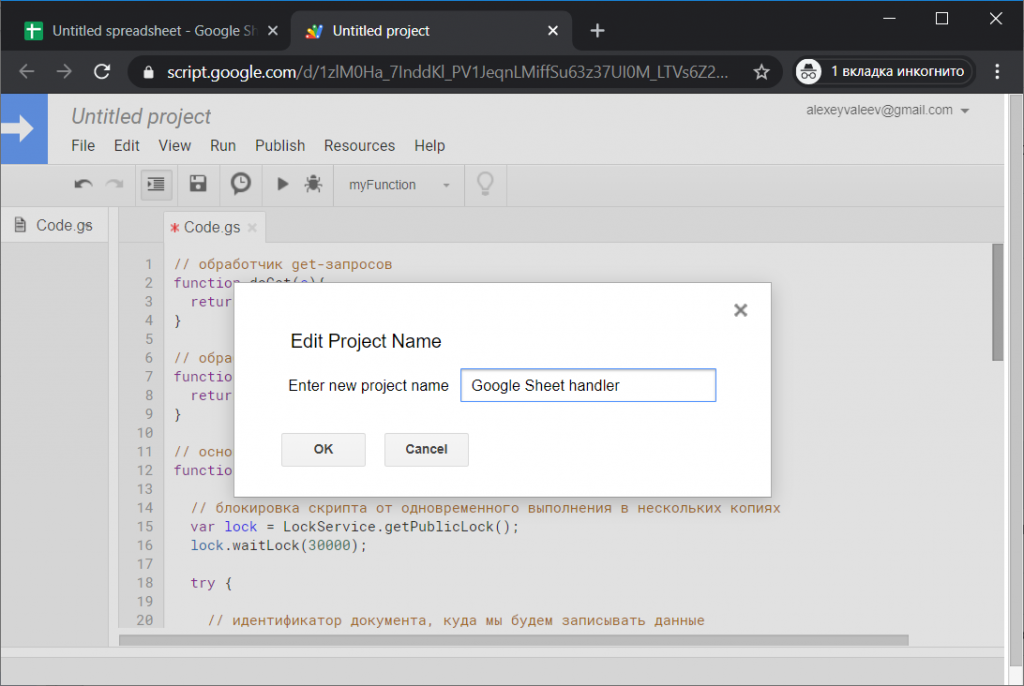The image size is (1024, 686).
Task: Open the account dropdown next to email
Action: 965,111
